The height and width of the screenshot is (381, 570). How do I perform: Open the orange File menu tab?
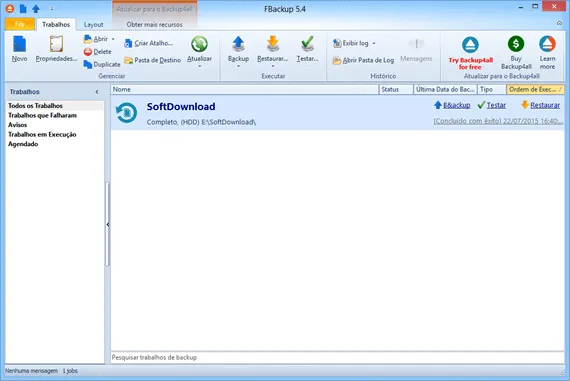[20, 24]
